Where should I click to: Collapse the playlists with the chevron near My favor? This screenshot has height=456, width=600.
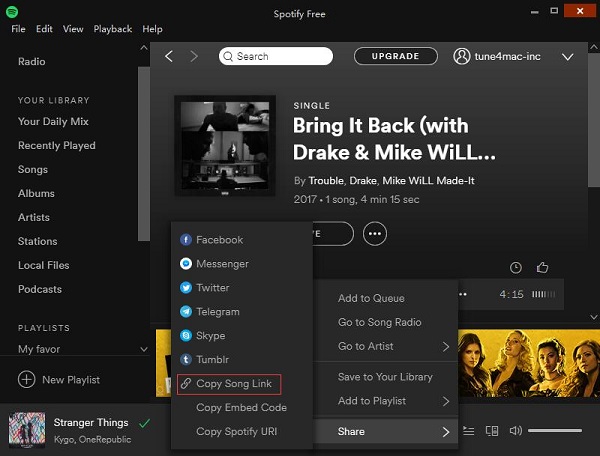[144, 349]
